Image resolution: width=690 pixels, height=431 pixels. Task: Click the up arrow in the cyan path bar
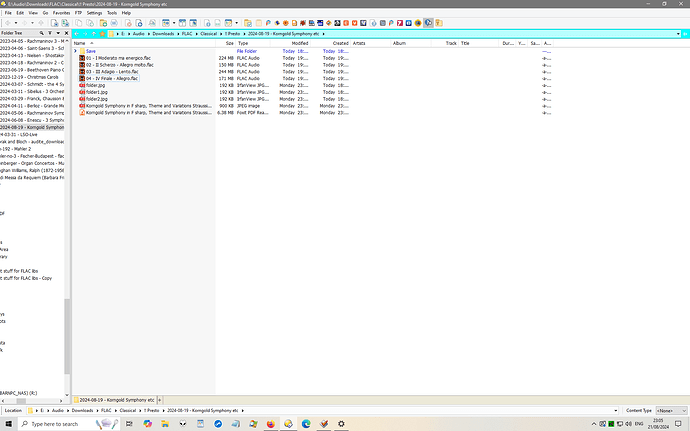tap(94, 34)
